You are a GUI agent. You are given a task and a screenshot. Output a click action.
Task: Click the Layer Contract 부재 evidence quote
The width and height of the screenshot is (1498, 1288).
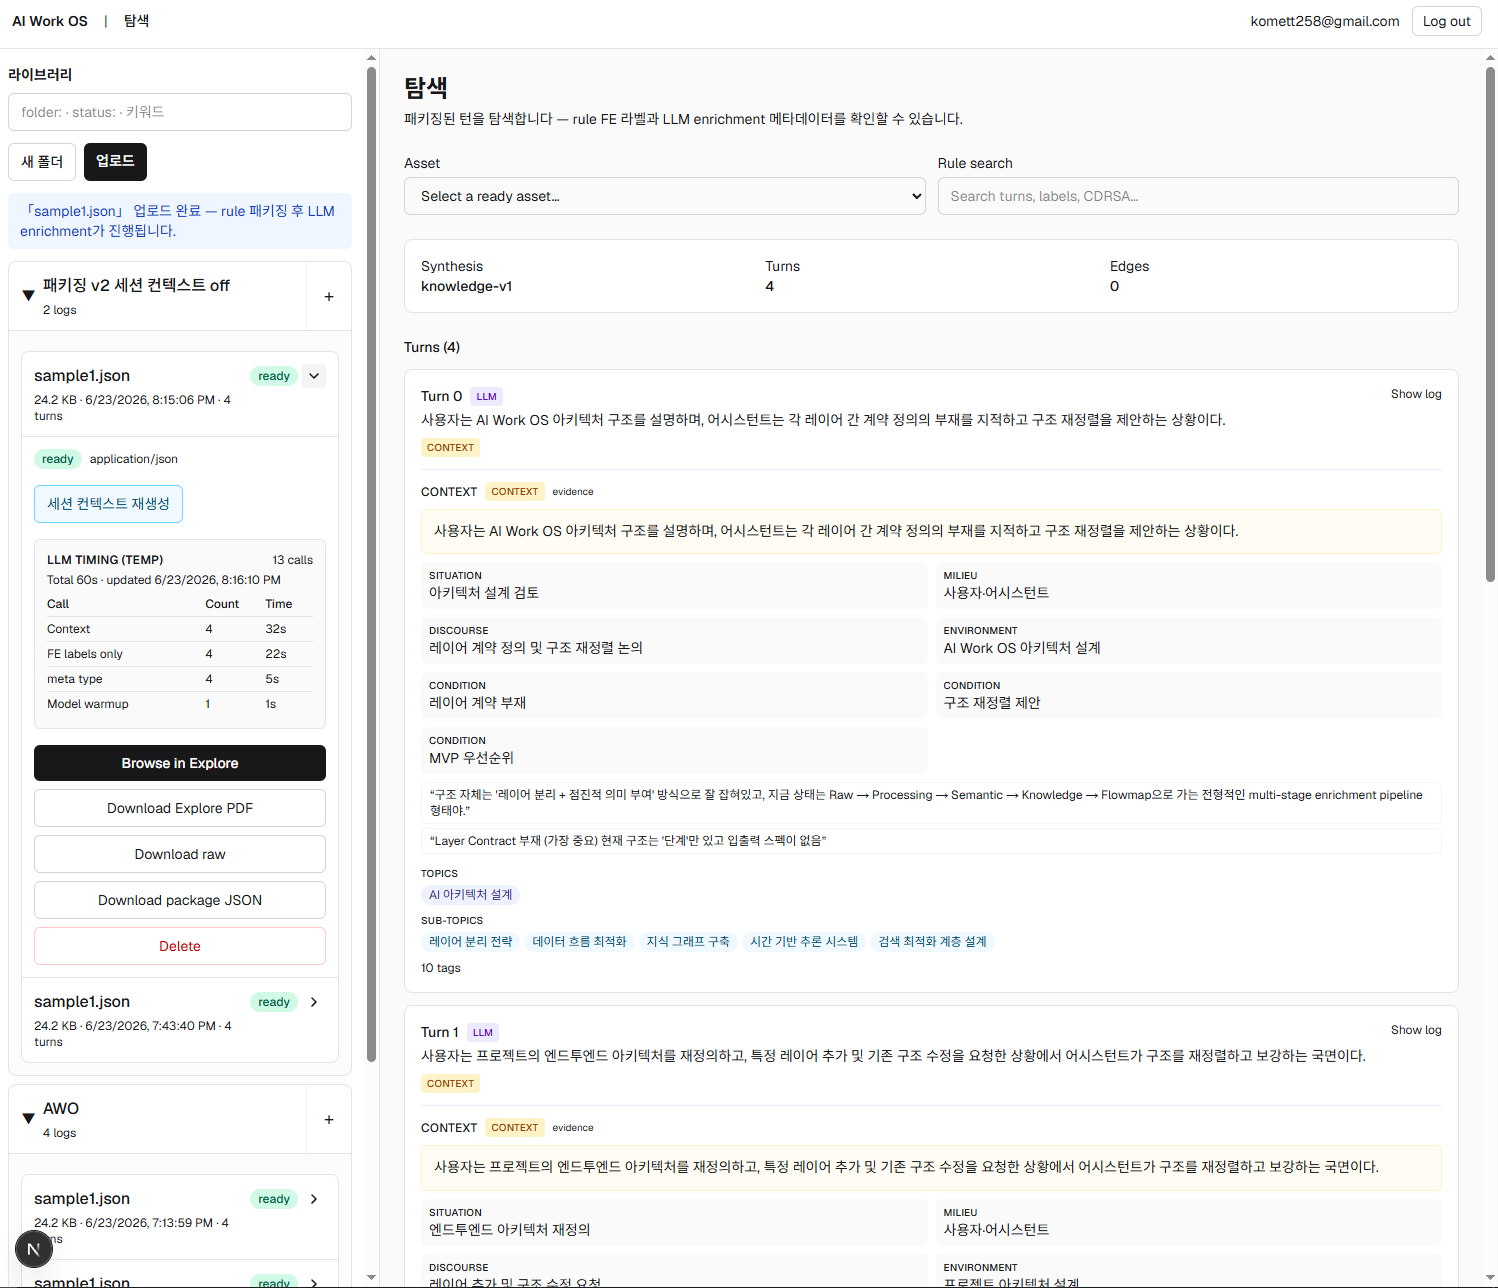[931, 841]
